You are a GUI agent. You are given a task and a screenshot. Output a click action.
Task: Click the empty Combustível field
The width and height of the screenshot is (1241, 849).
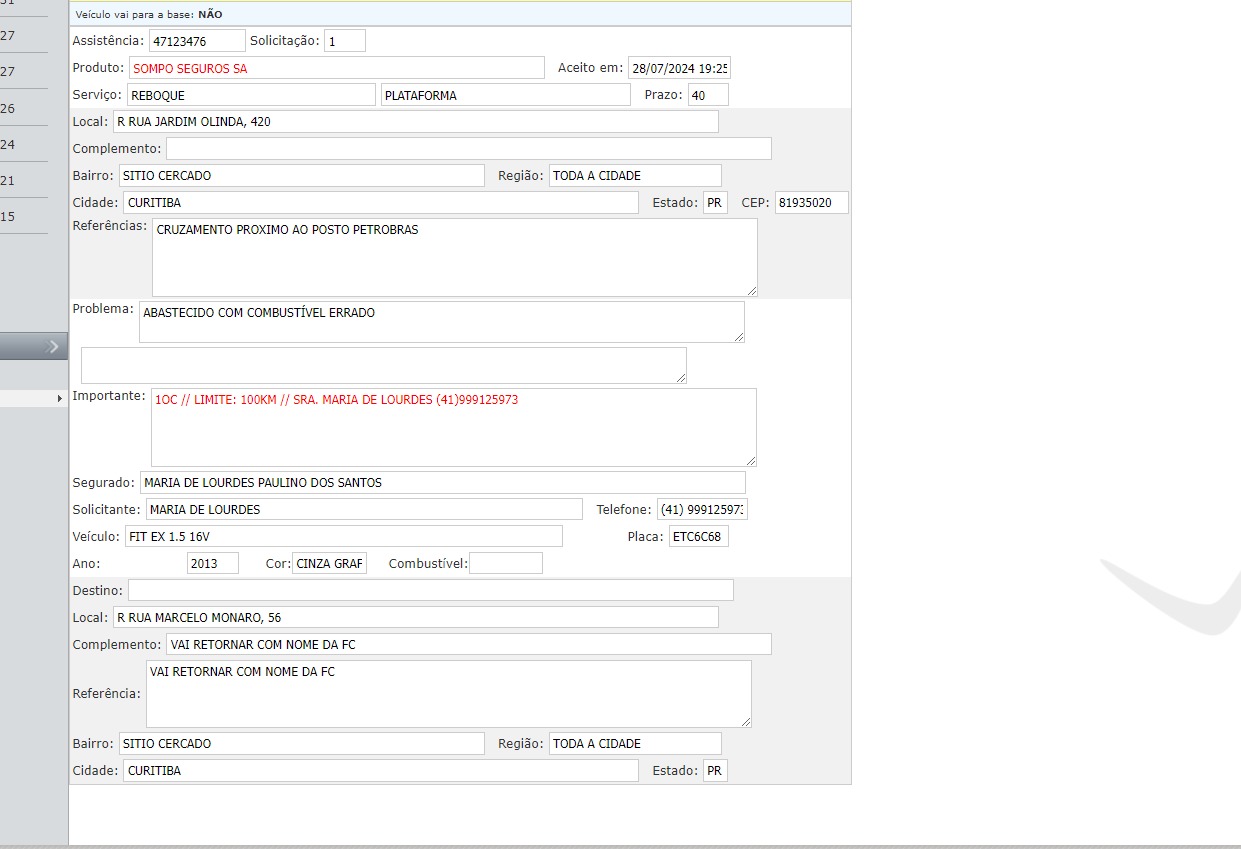pos(506,563)
